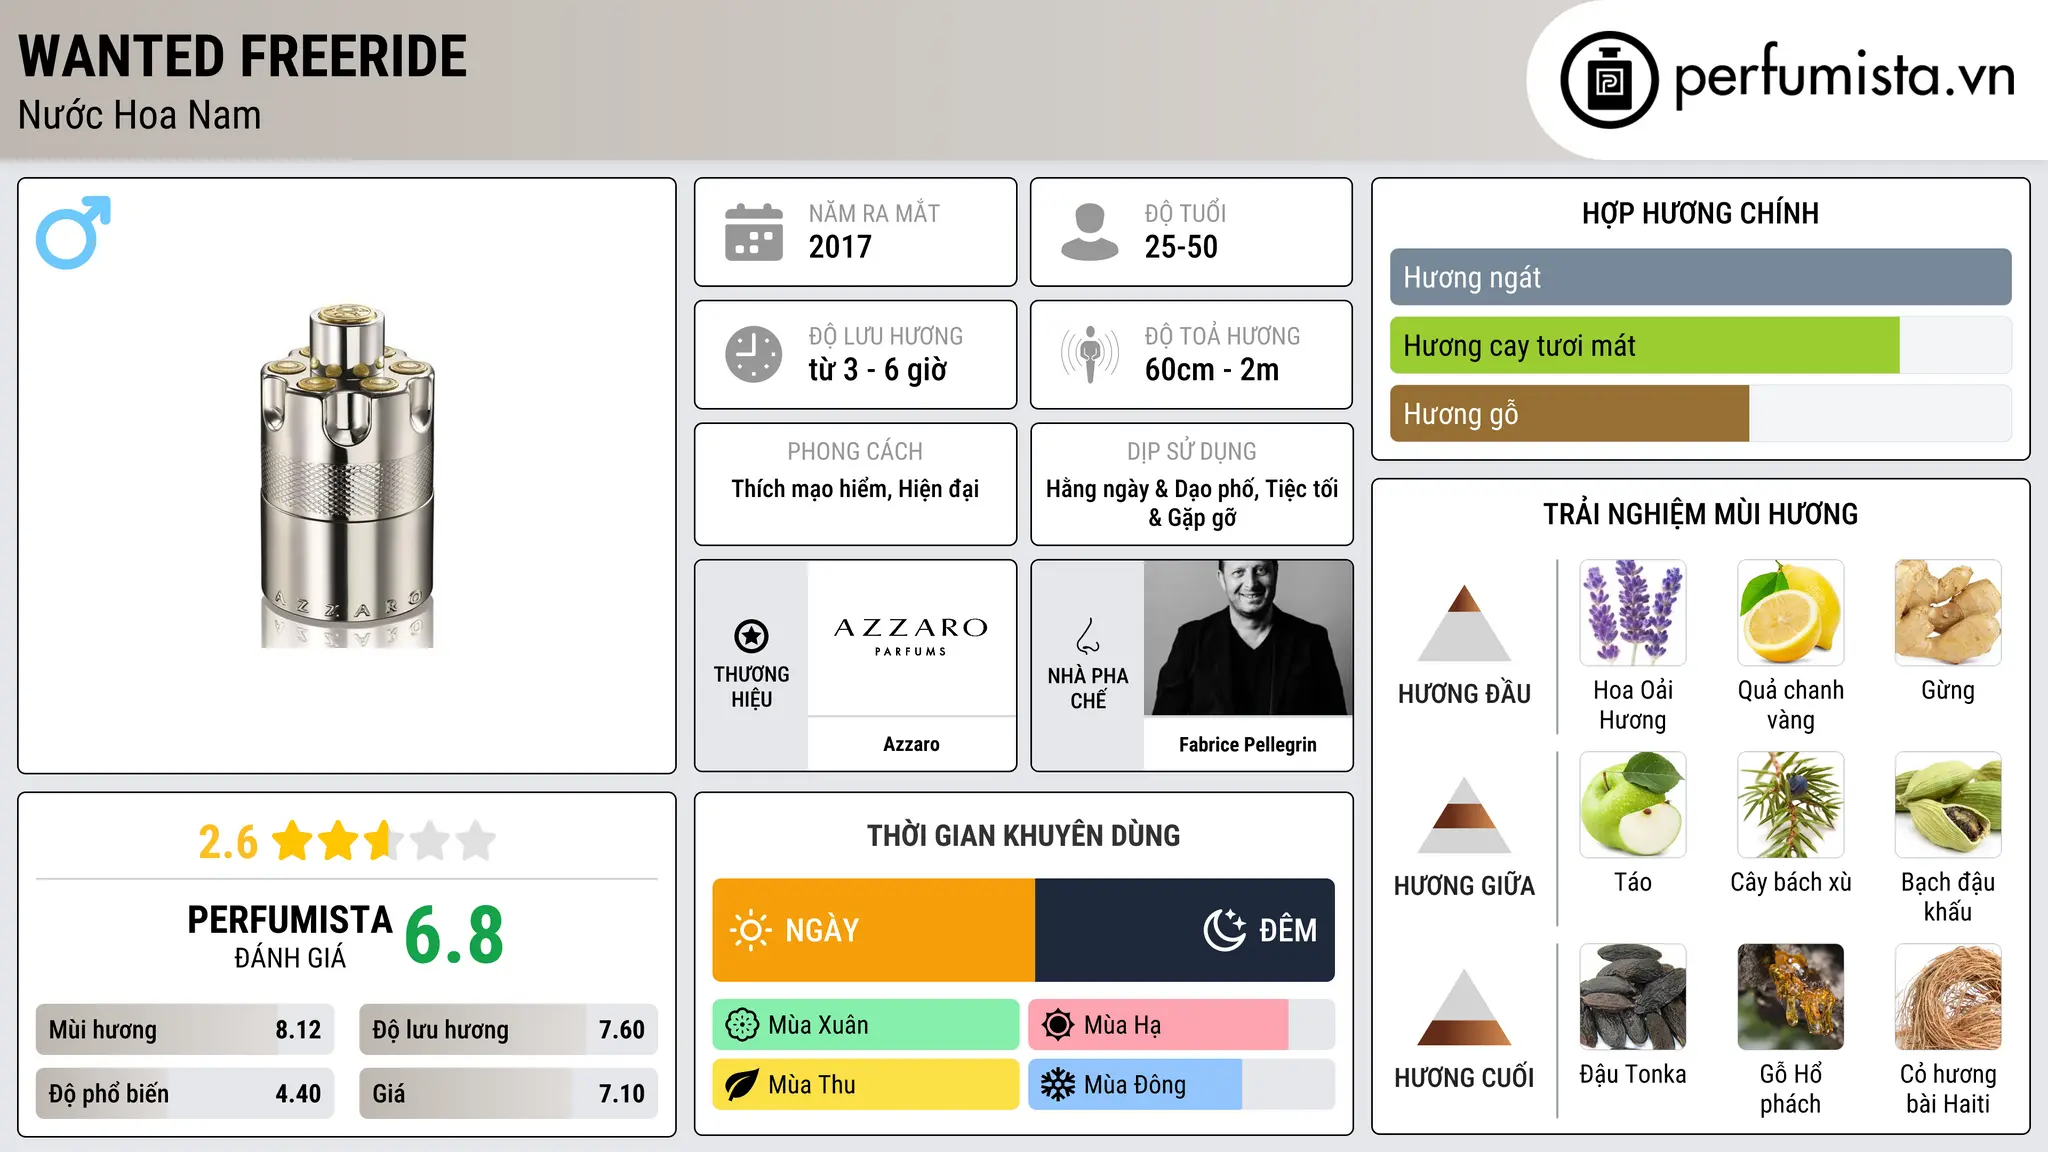Open the ginger note image
This screenshot has height=1152, width=2048.
click(x=1948, y=613)
